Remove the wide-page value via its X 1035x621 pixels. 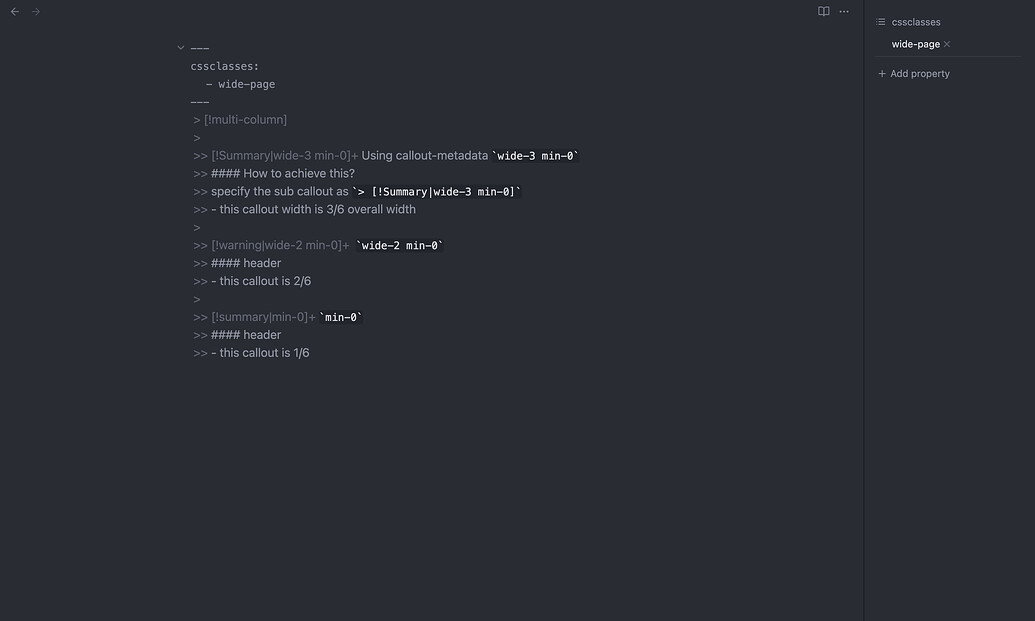coord(946,44)
